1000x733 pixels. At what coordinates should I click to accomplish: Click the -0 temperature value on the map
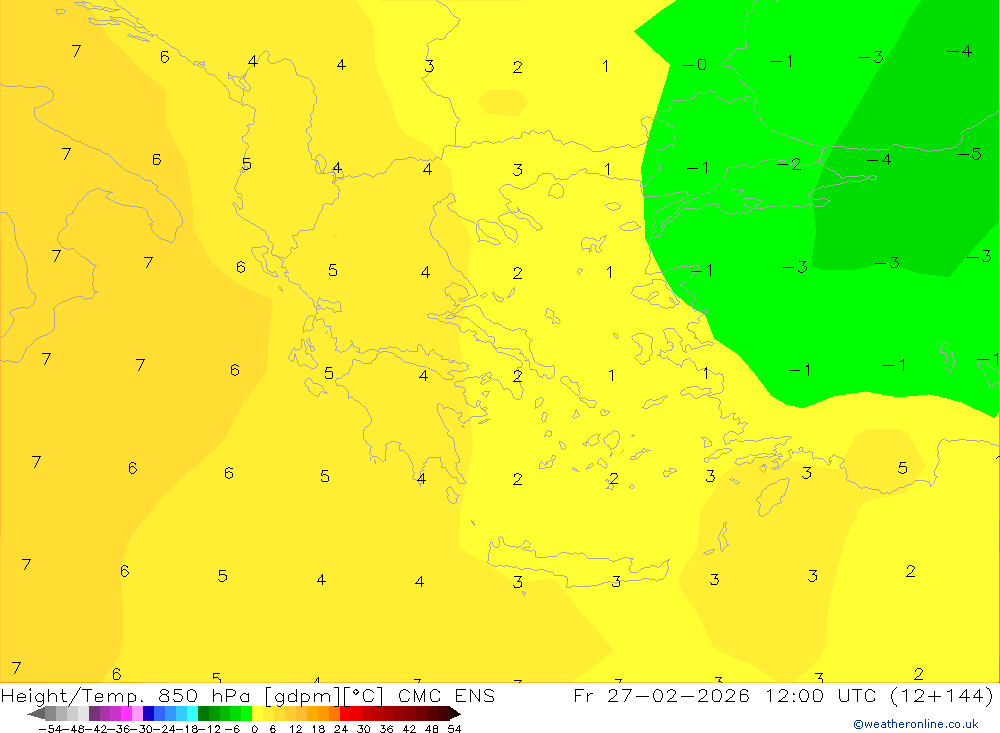point(695,64)
